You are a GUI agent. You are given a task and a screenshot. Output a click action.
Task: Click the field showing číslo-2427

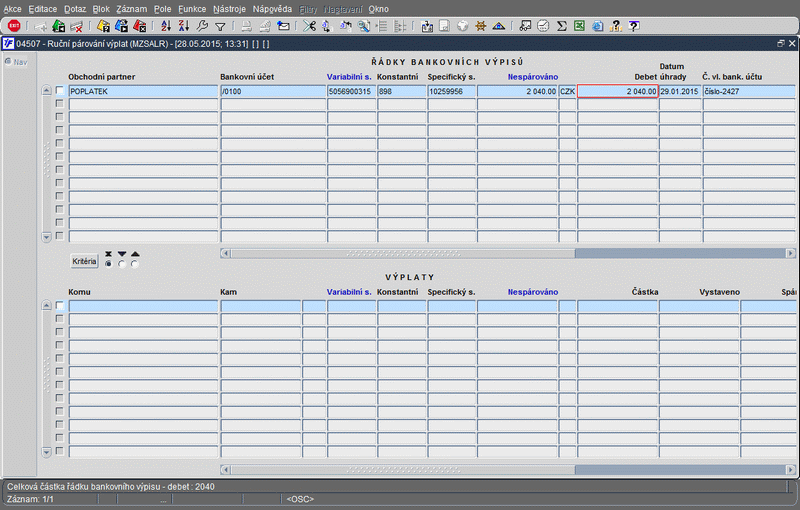coord(749,91)
